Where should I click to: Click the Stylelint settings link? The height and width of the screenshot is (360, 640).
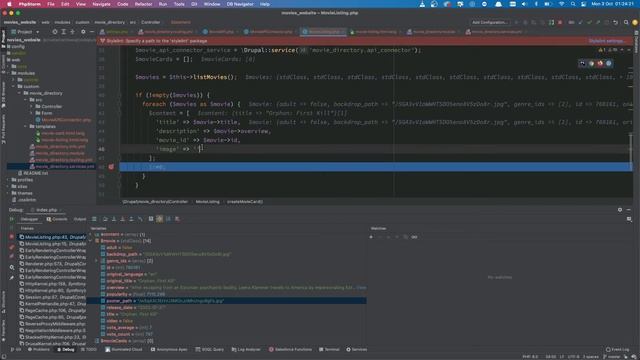pos(607,41)
